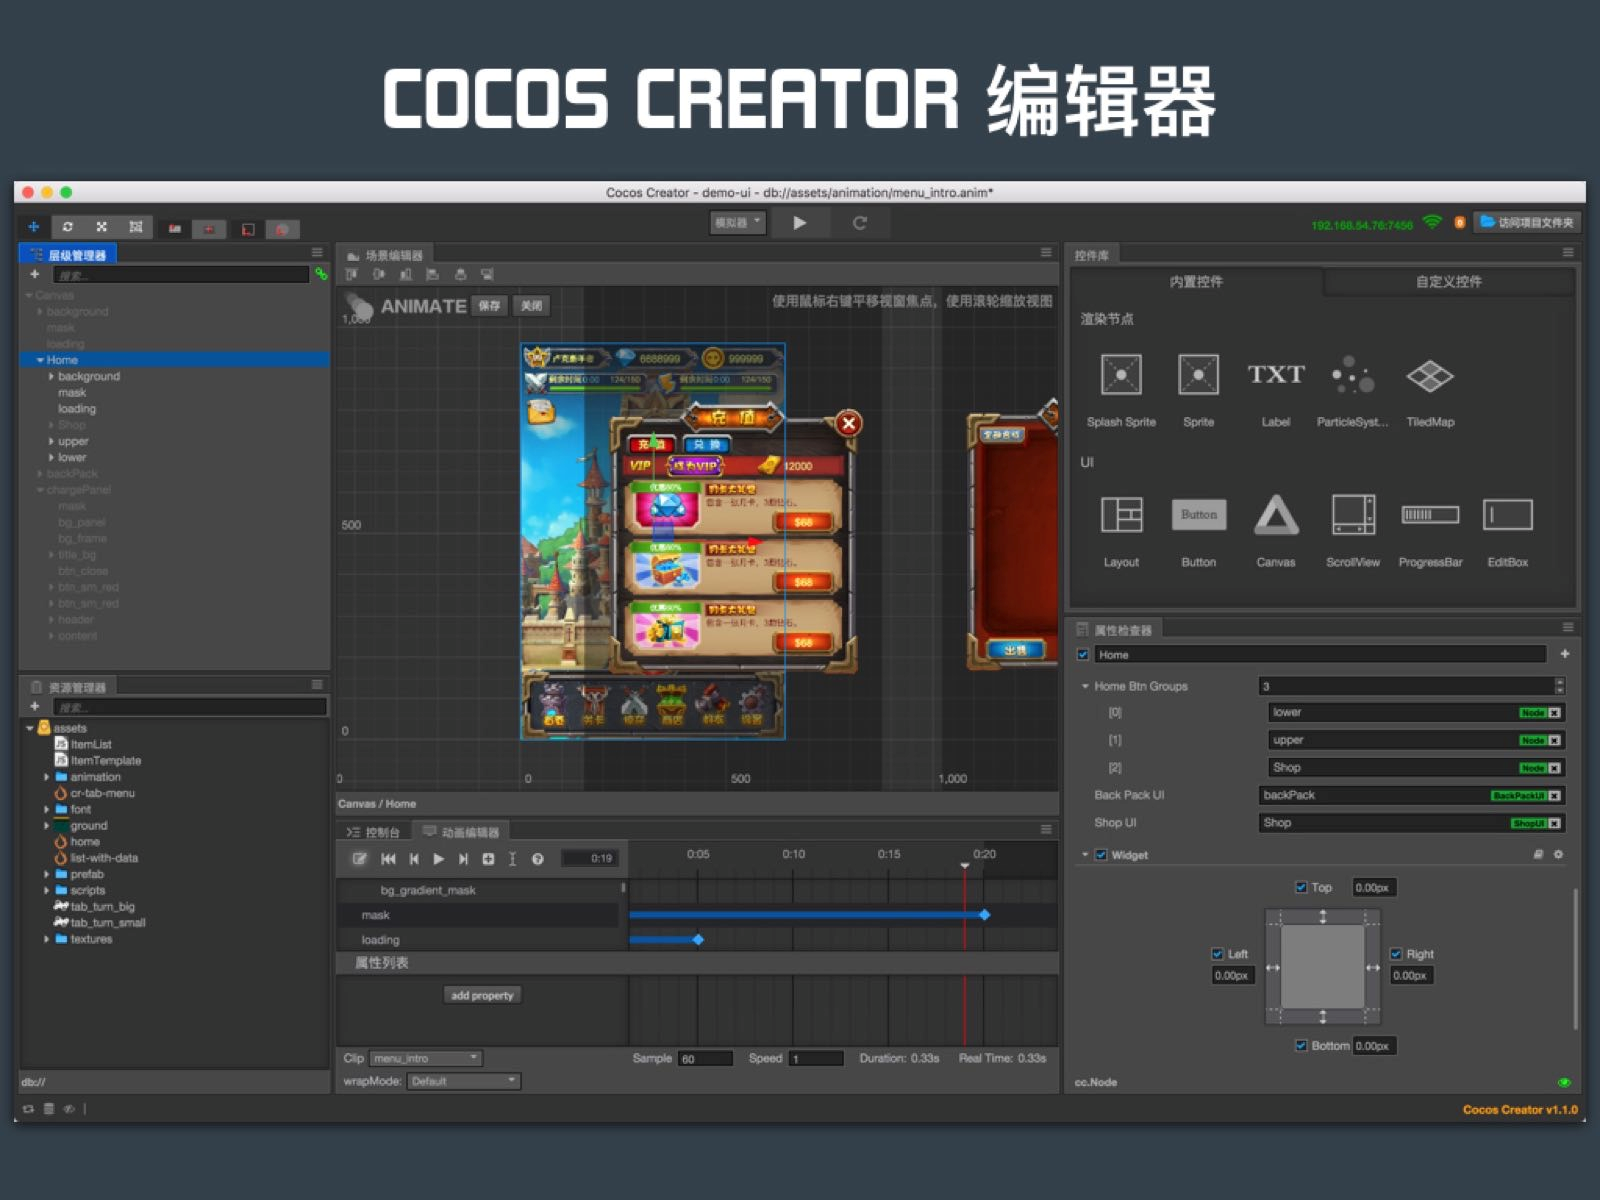Switch to the 内置控件 tab
The image size is (1600, 1200).
coord(1196,282)
